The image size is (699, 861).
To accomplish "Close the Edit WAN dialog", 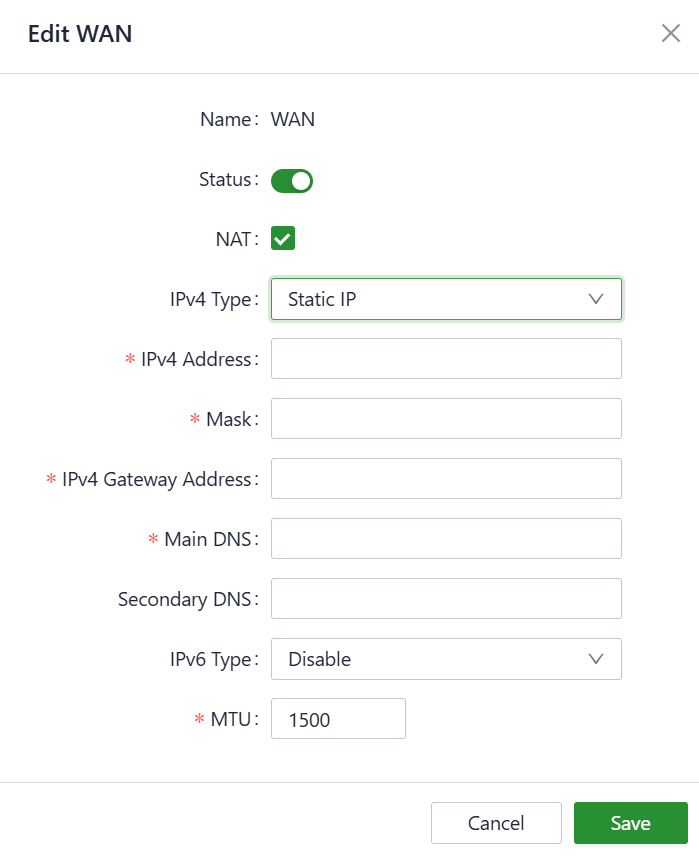I will point(671,33).
